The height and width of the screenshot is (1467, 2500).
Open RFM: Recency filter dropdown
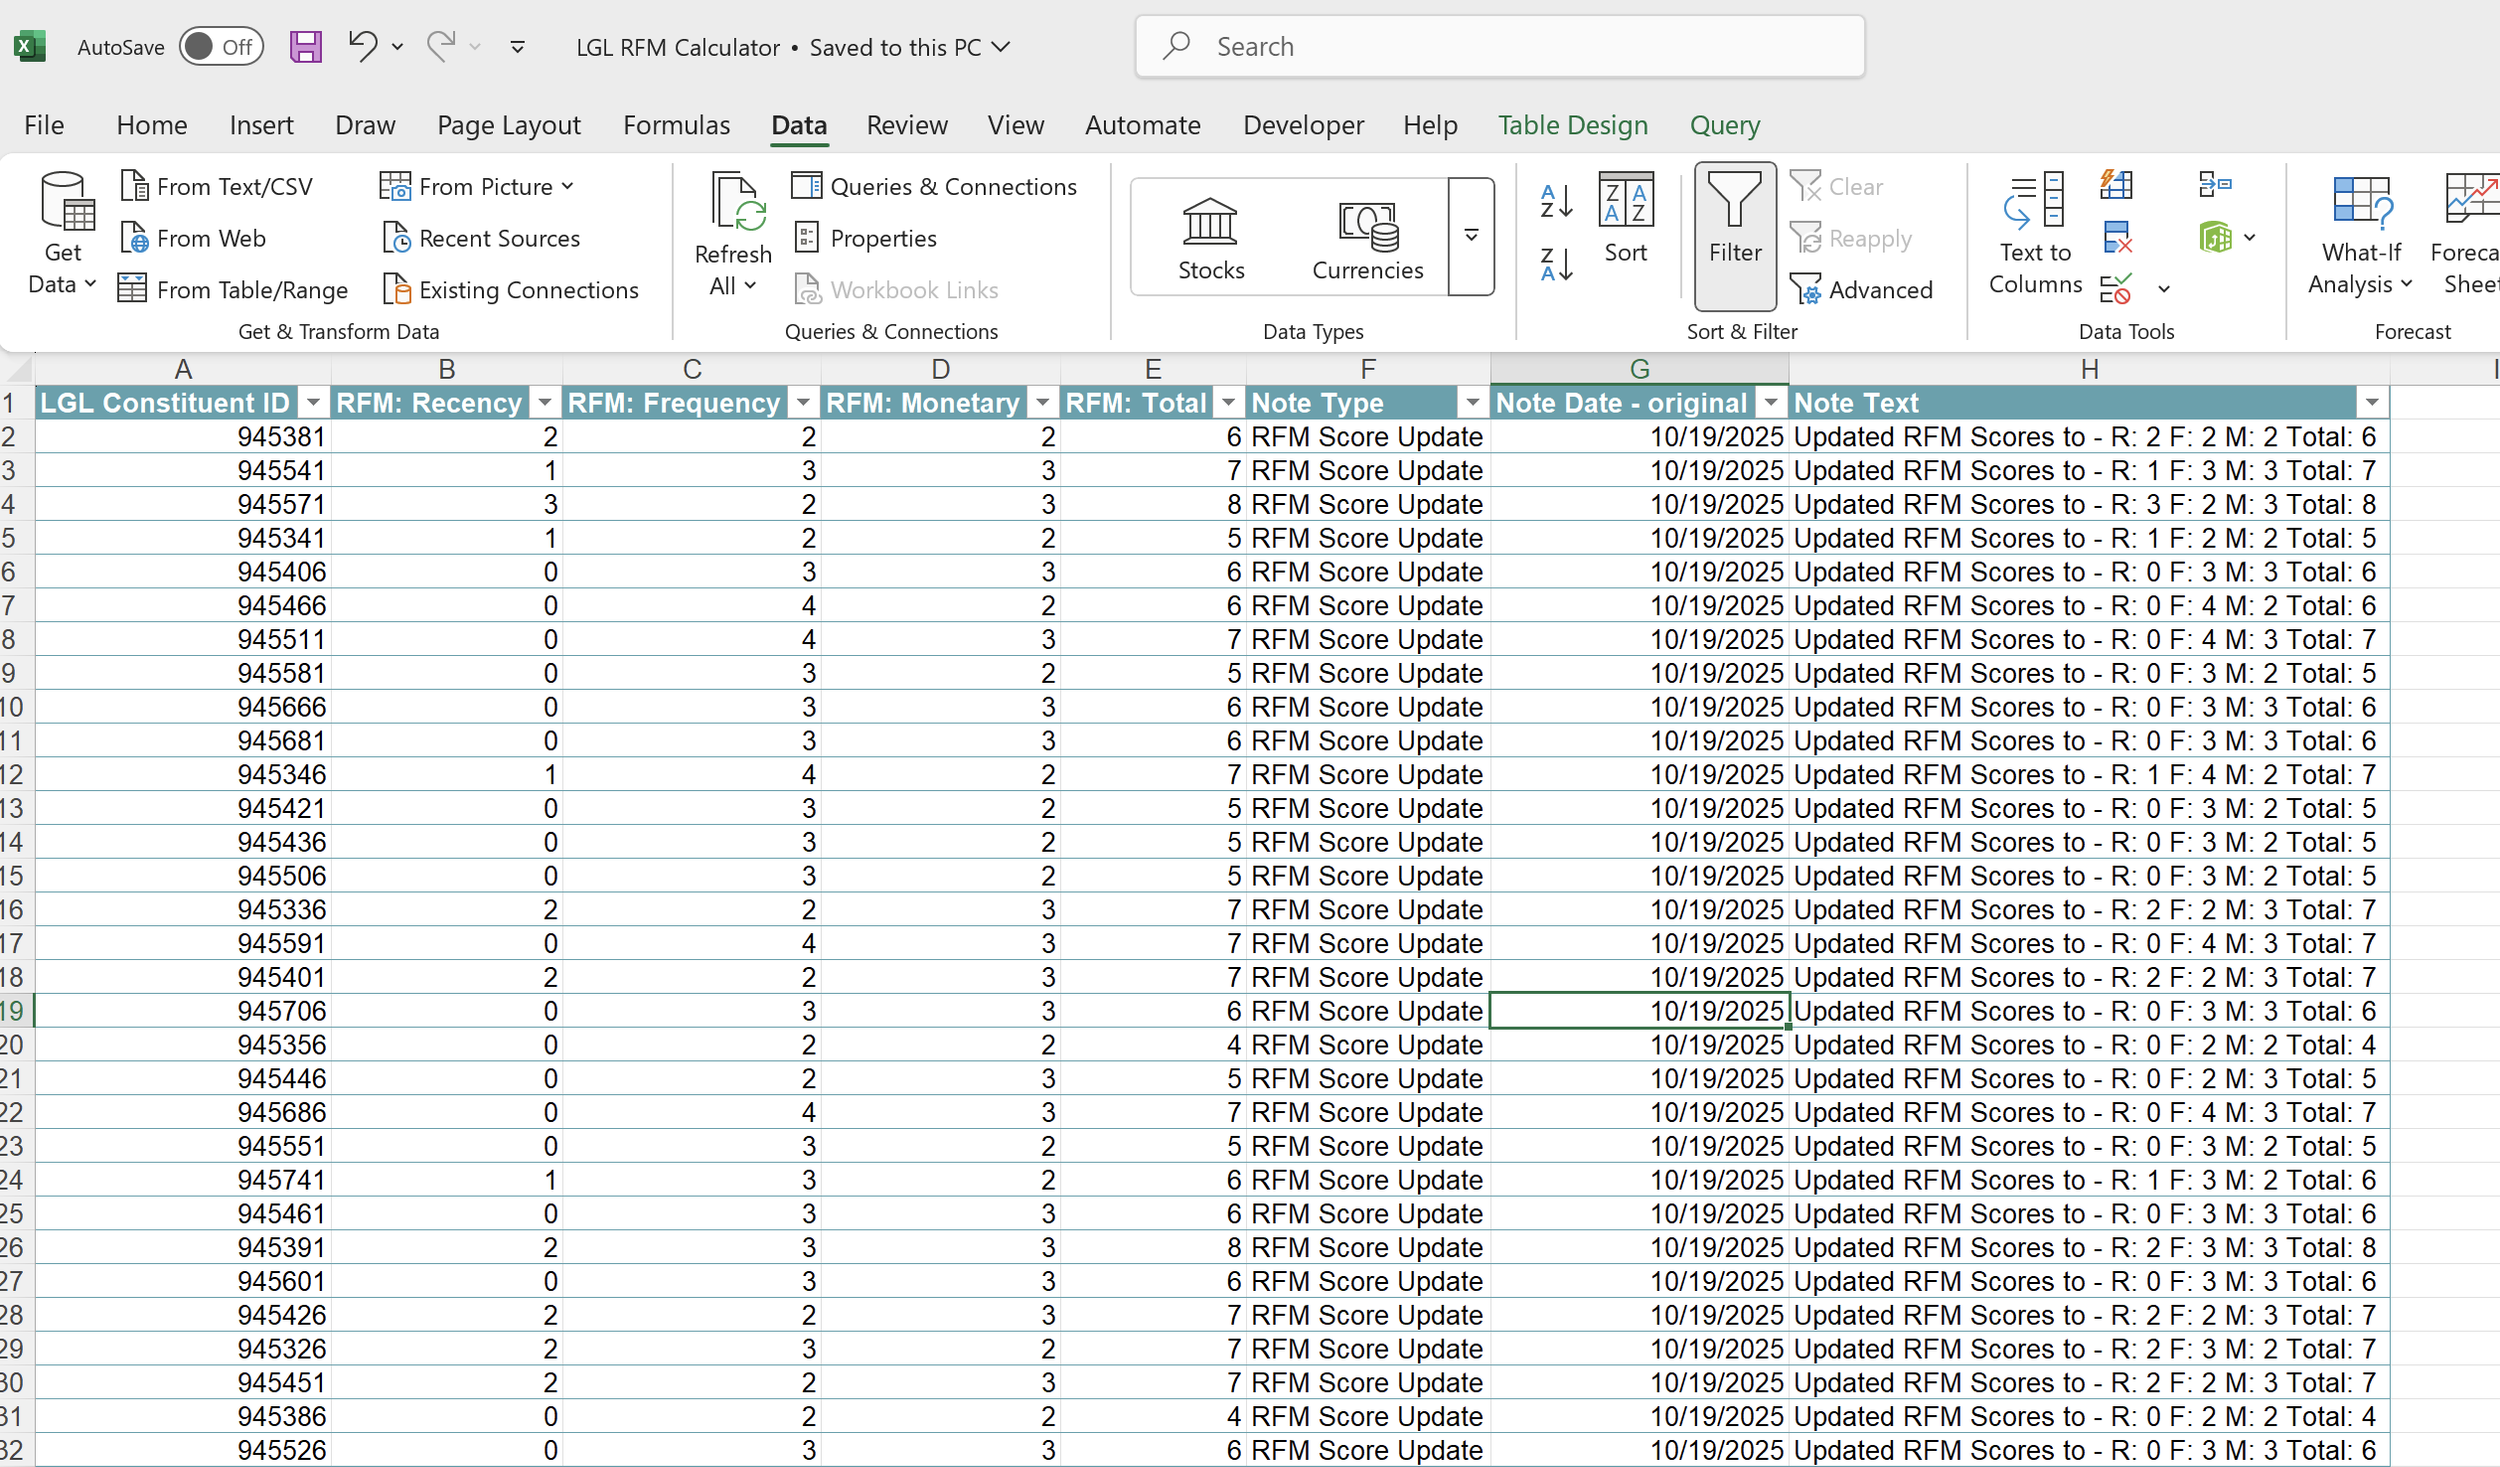click(x=545, y=403)
